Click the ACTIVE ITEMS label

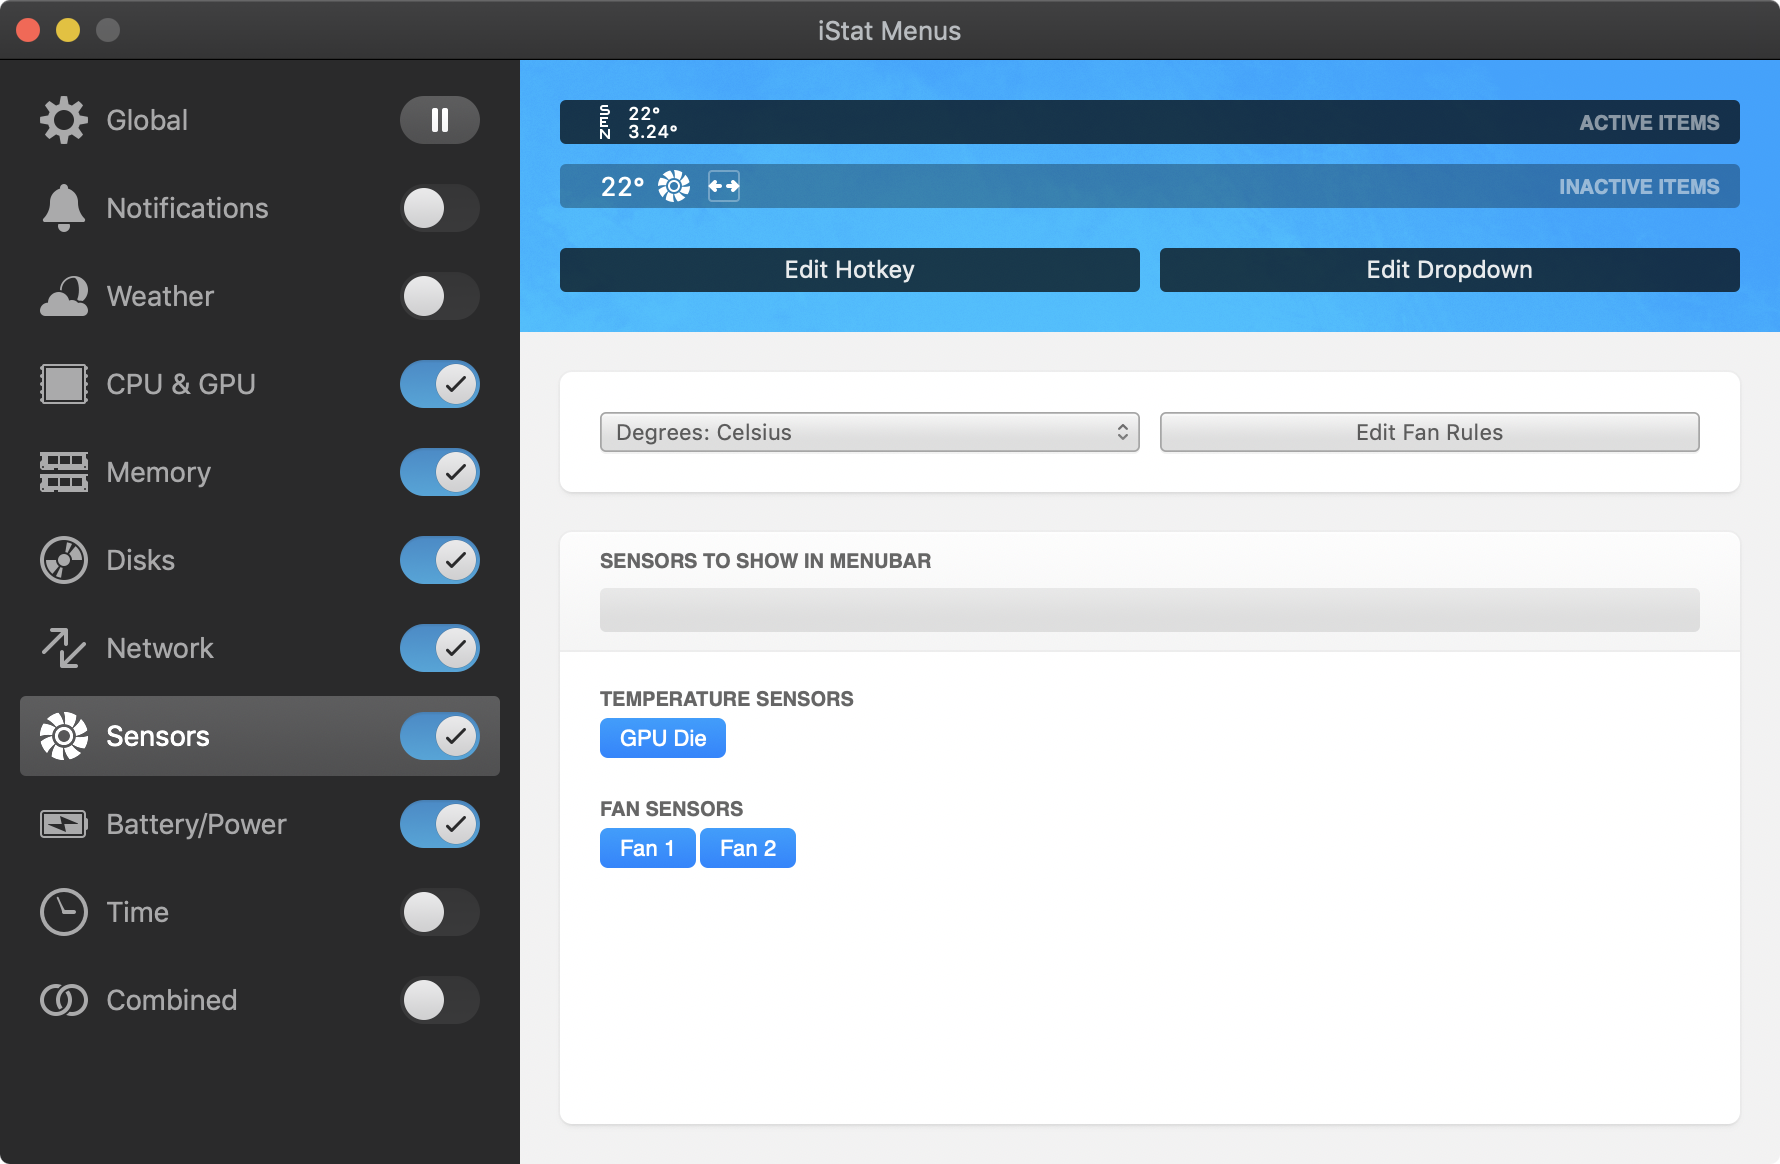pyautogui.click(x=1649, y=122)
